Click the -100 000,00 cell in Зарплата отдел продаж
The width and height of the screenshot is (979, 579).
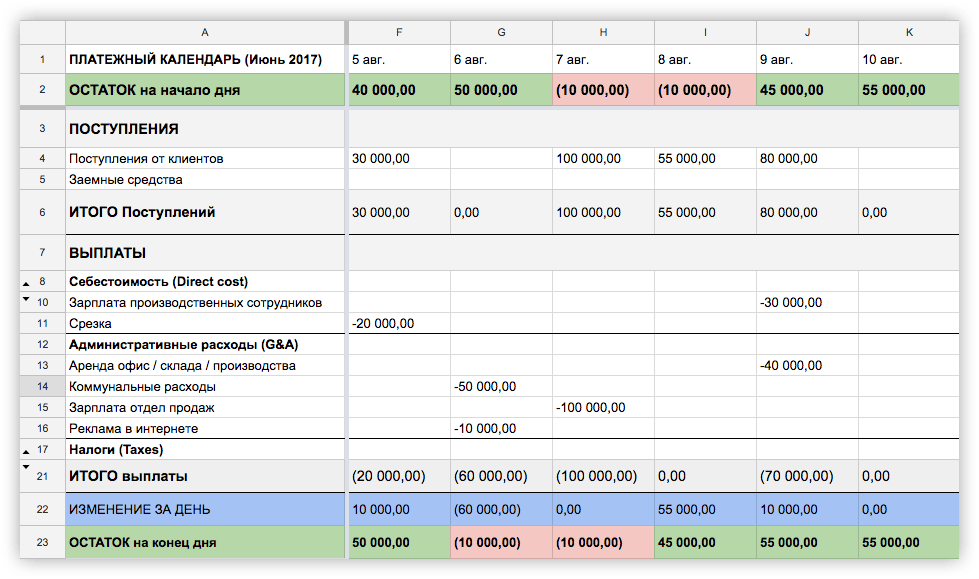[603, 408]
